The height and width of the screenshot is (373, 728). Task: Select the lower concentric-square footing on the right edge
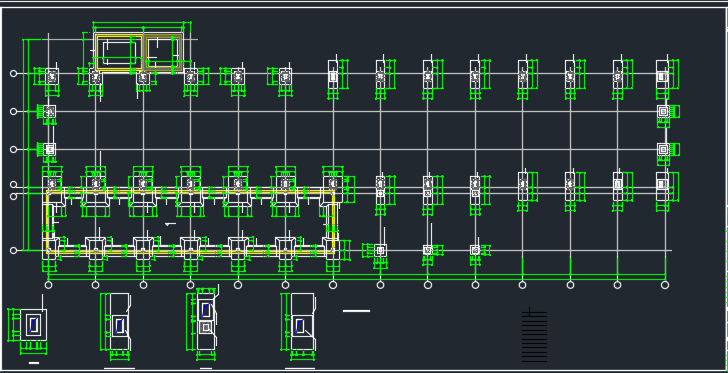tap(663, 150)
